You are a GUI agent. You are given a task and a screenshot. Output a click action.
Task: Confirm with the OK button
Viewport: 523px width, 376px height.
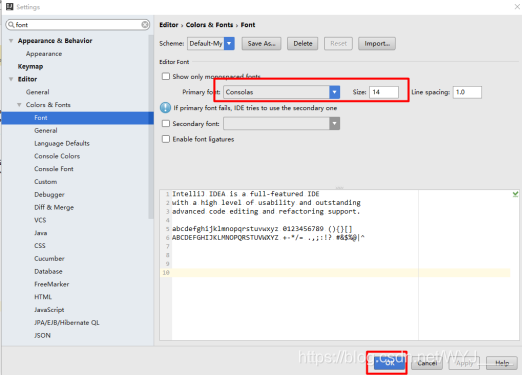click(389, 363)
